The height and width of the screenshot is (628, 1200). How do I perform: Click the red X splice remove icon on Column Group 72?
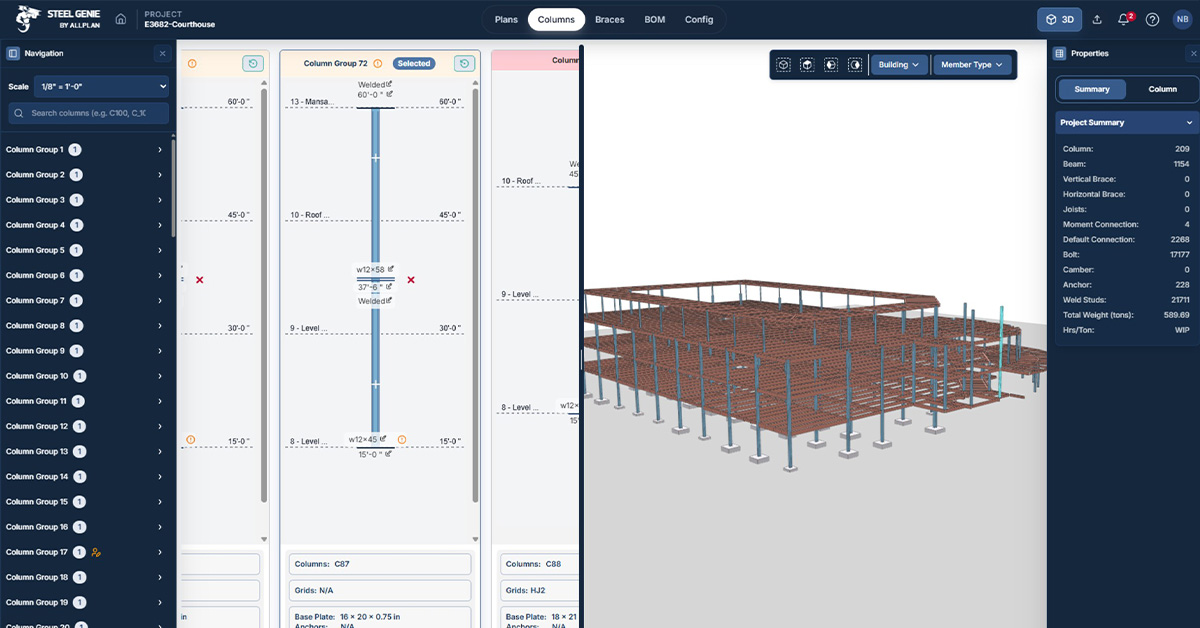click(x=411, y=280)
